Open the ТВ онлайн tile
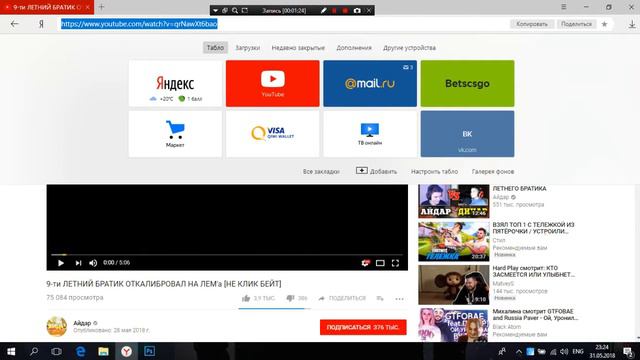This screenshot has width=640, height=360. (x=370, y=134)
